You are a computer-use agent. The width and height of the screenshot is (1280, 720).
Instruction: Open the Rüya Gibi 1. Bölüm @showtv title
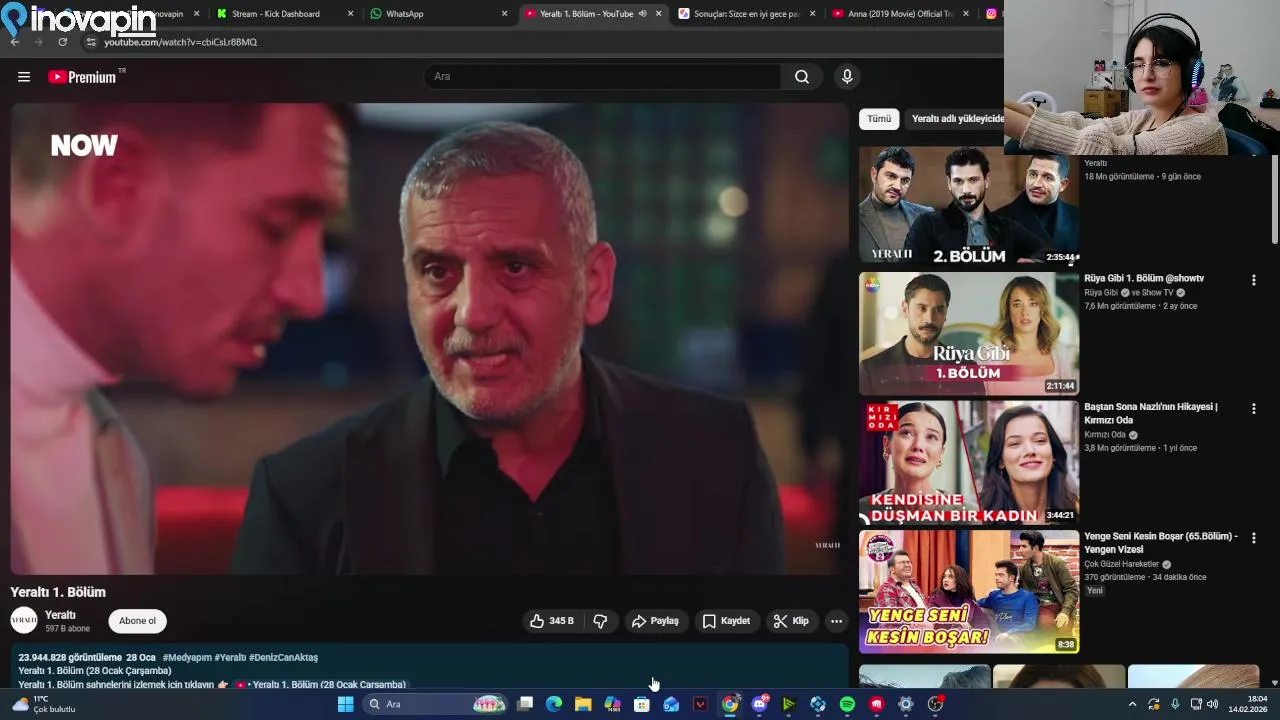tap(1144, 278)
